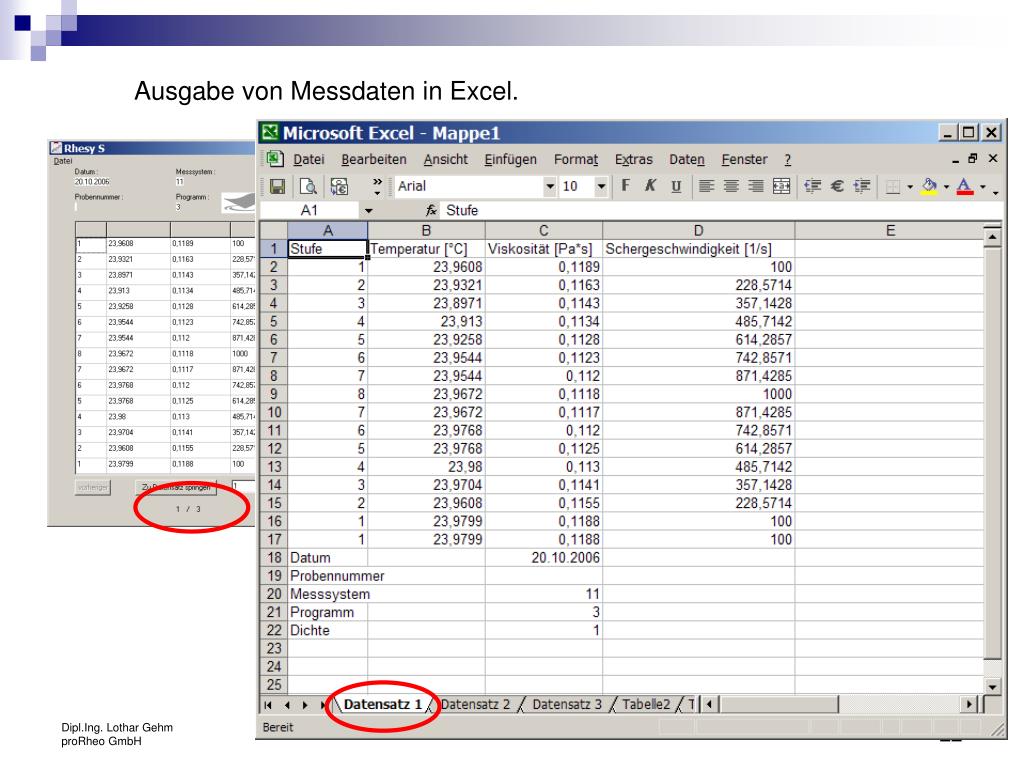Open the Einfügen menu
The height and width of the screenshot is (768, 1024).
(x=510, y=159)
